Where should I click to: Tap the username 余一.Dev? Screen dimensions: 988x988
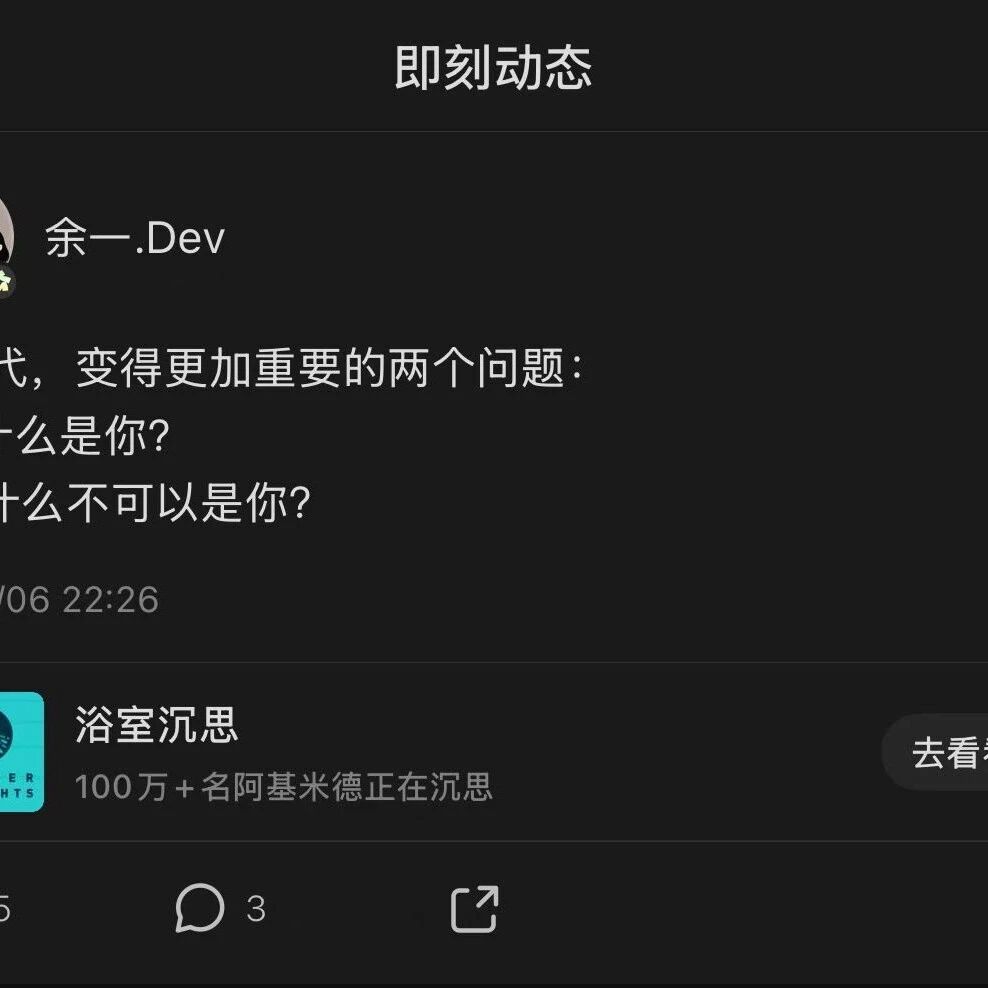click(x=135, y=238)
